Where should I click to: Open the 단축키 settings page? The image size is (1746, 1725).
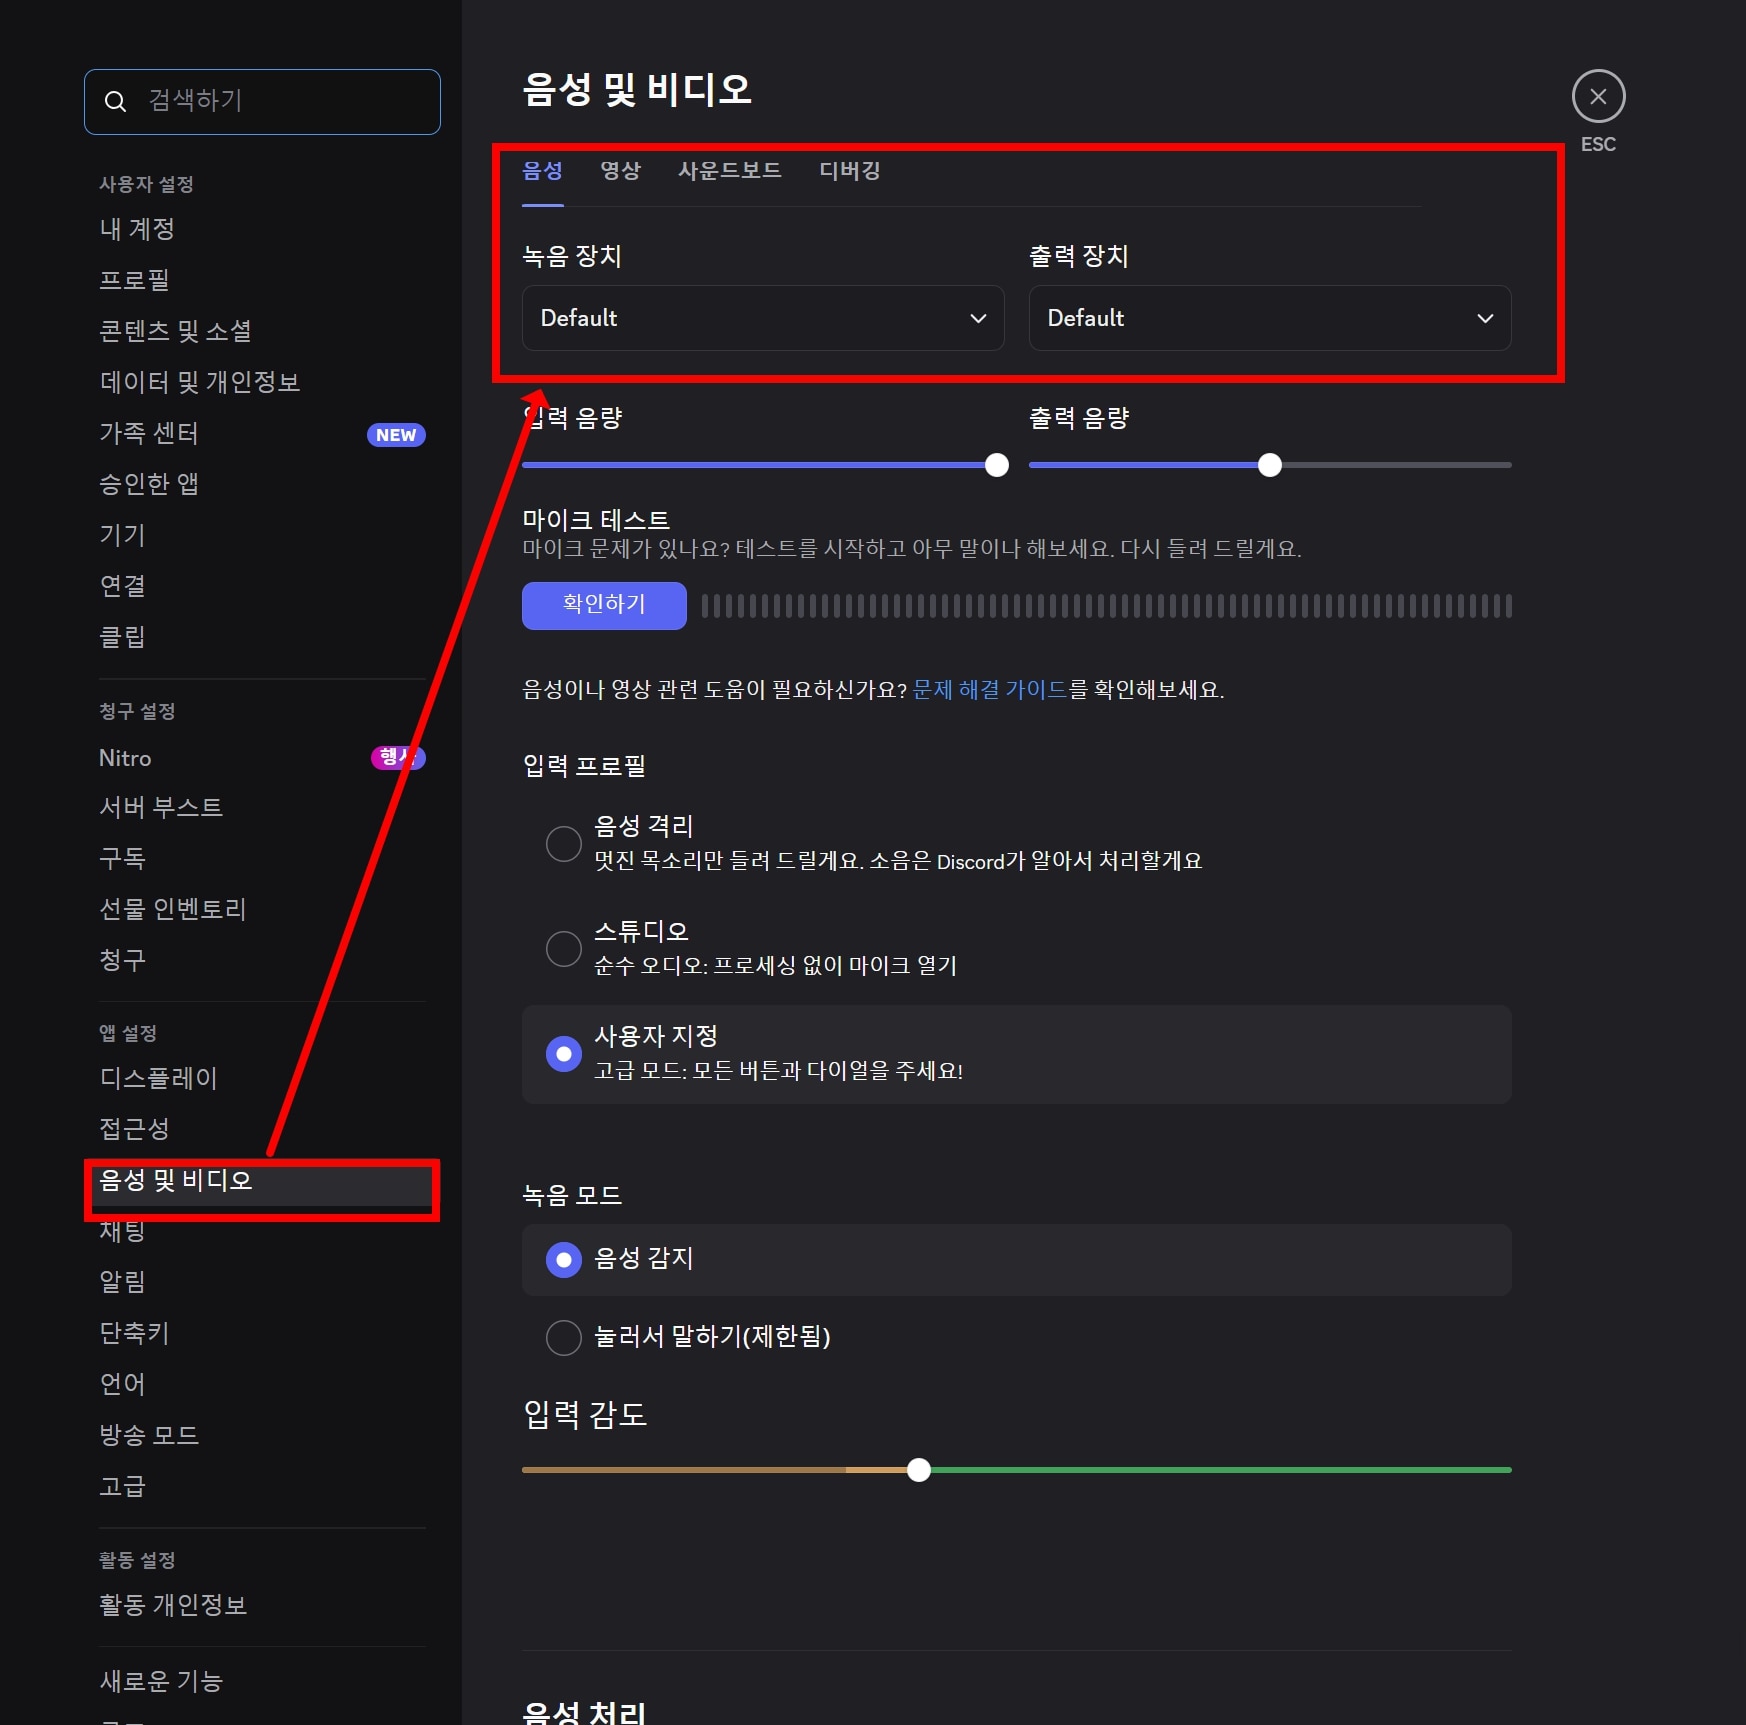coord(134,1332)
